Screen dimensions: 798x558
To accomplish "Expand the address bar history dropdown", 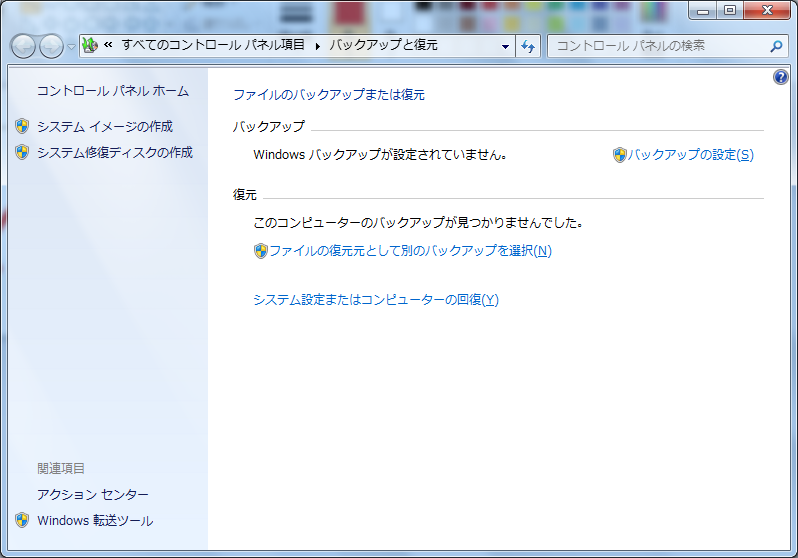I will (x=505, y=46).
